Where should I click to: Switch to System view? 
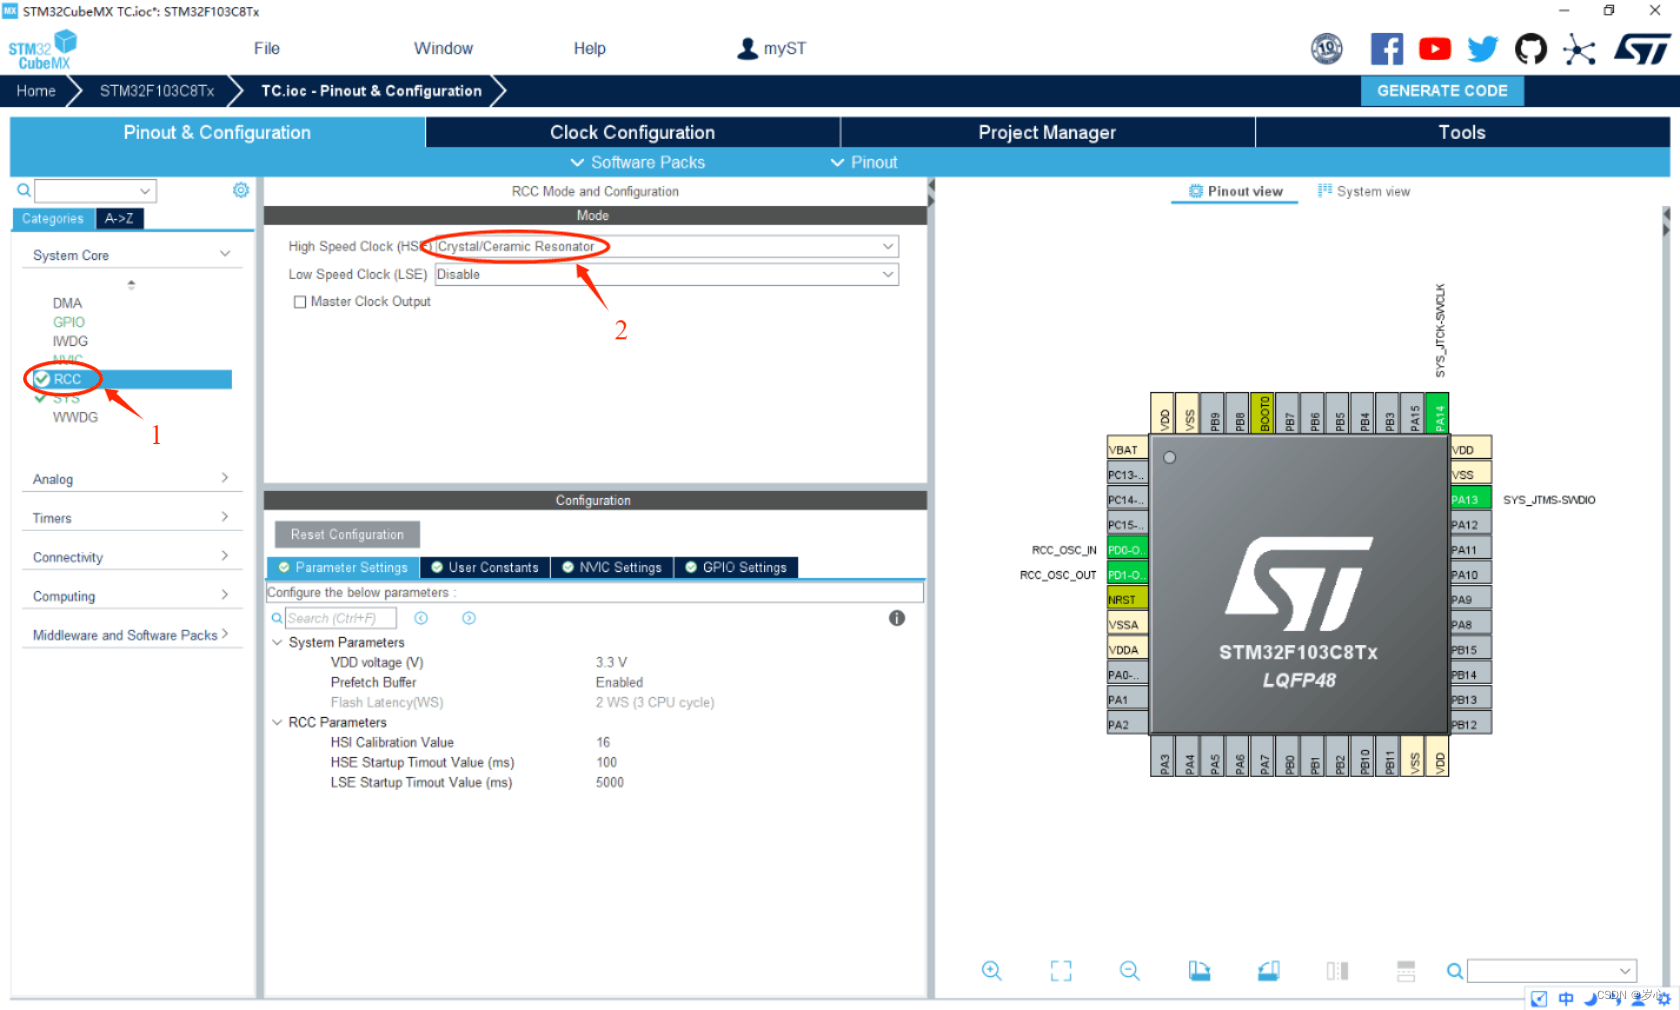1364,191
